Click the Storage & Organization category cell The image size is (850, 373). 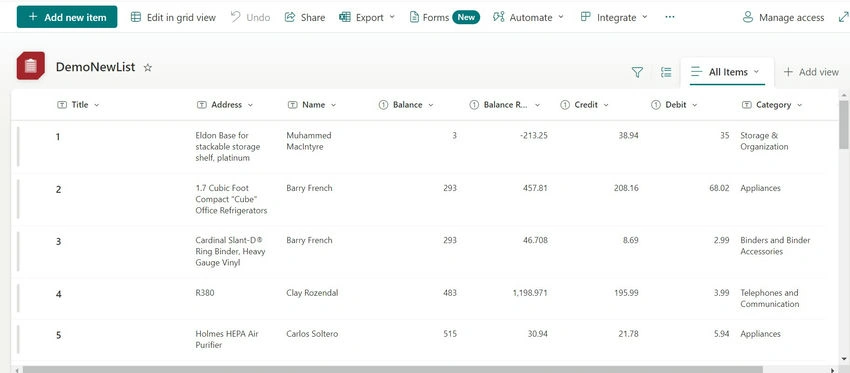[764, 141]
